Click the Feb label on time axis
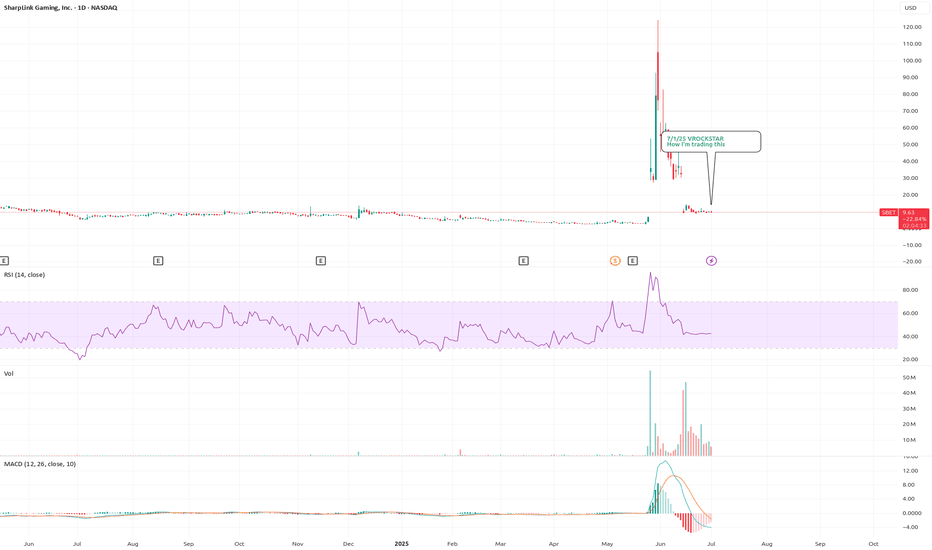 pyautogui.click(x=452, y=543)
